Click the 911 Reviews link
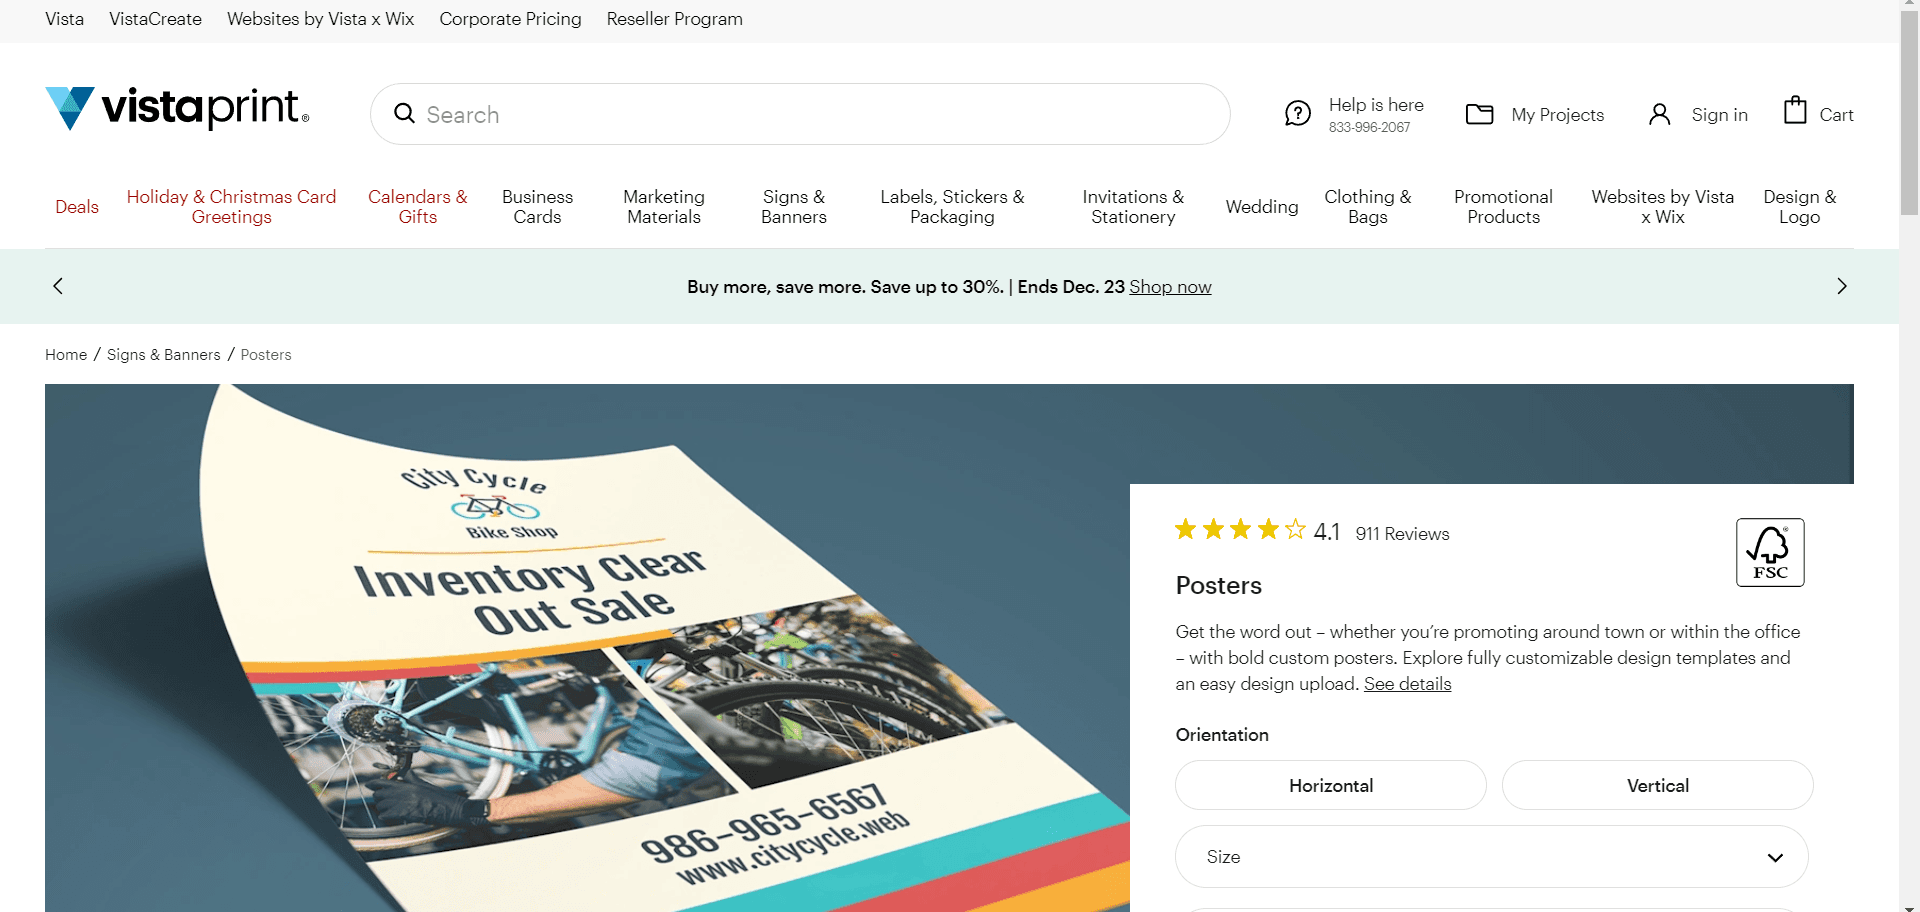Viewport: 1920px width, 912px height. click(x=1402, y=534)
